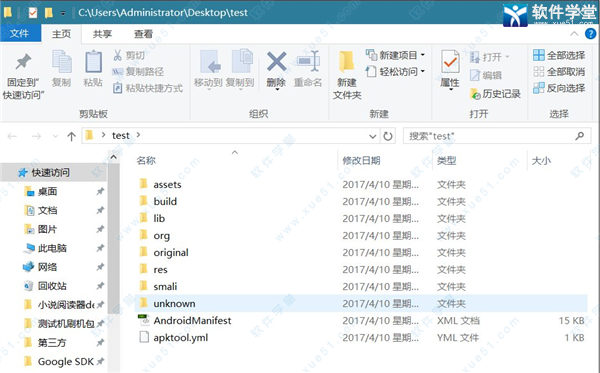Select the apktool.yml file

coord(181,338)
